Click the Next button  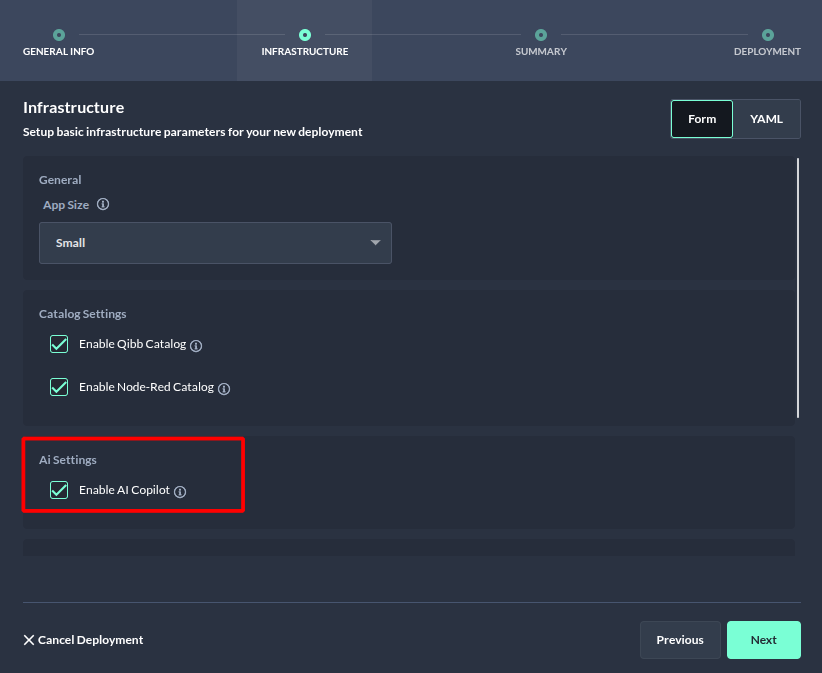tap(763, 639)
